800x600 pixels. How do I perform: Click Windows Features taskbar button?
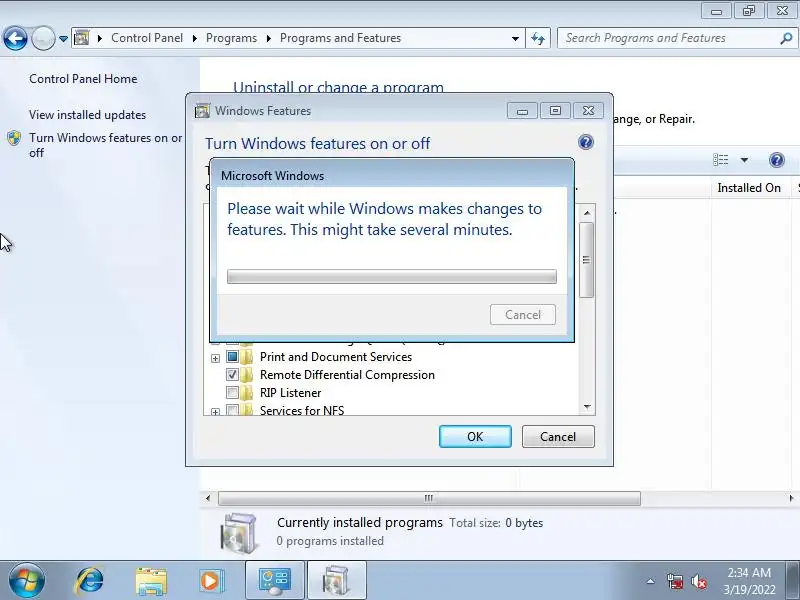point(337,581)
